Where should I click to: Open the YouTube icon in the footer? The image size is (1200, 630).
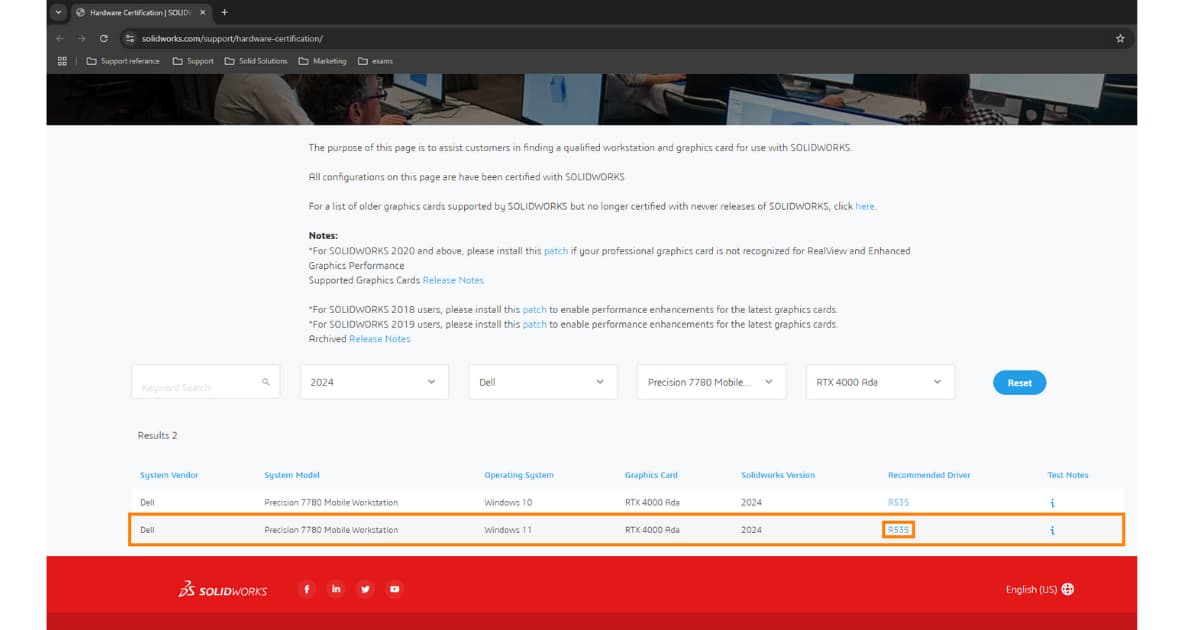click(394, 589)
